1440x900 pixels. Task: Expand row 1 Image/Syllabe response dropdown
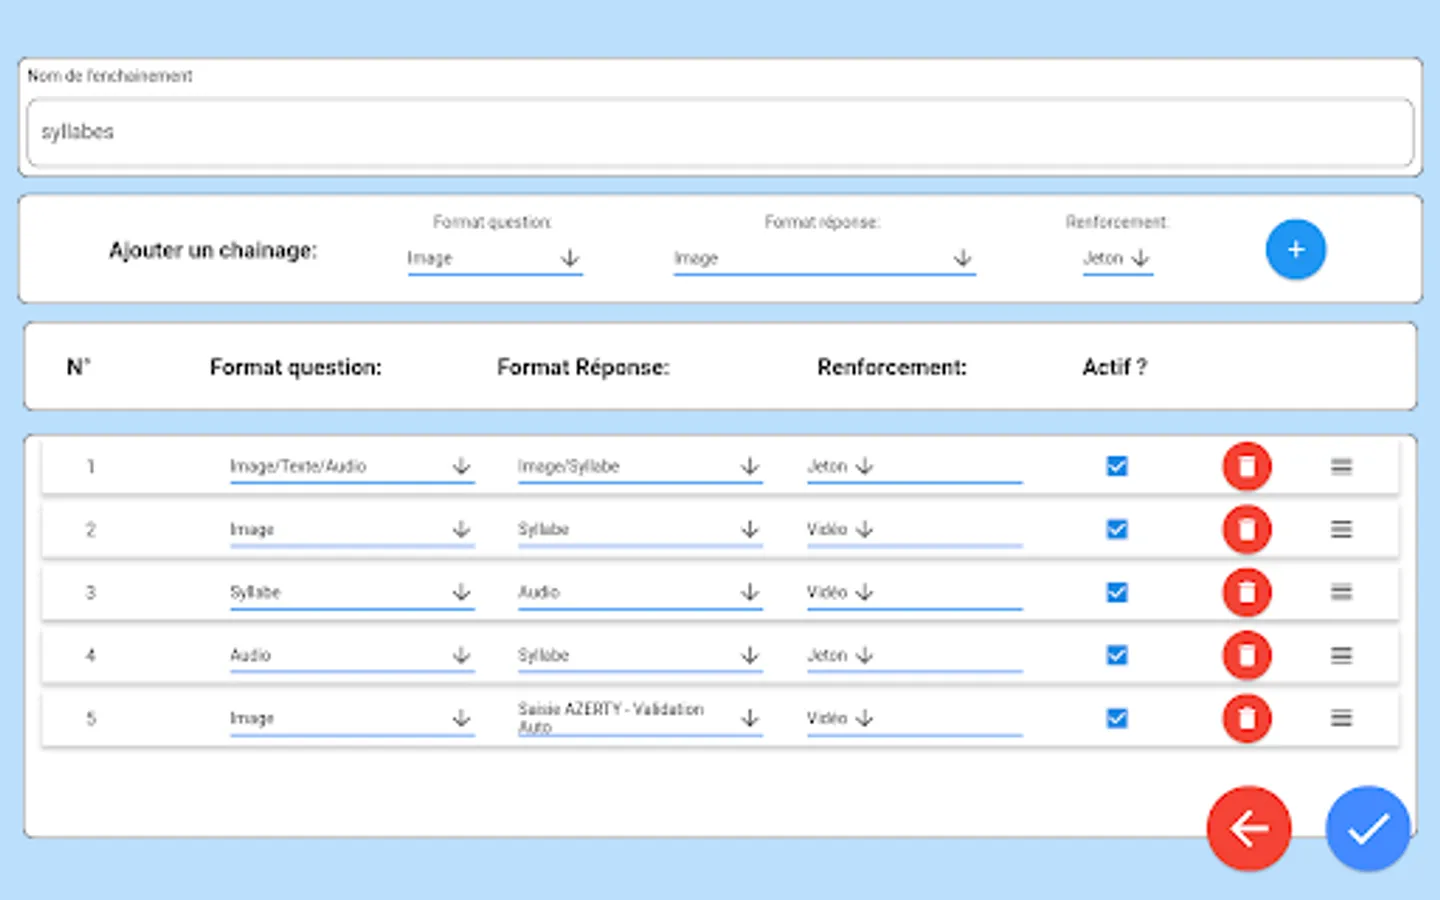pos(639,466)
